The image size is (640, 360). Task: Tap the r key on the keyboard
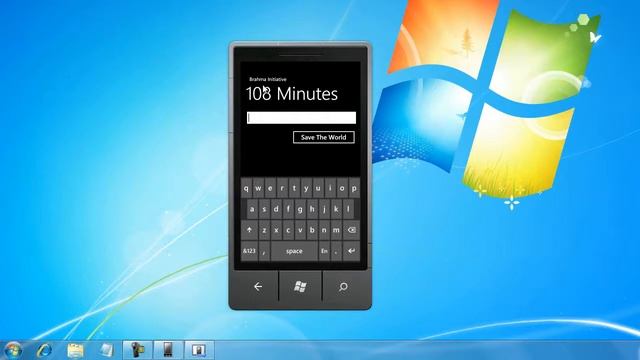(x=282, y=189)
